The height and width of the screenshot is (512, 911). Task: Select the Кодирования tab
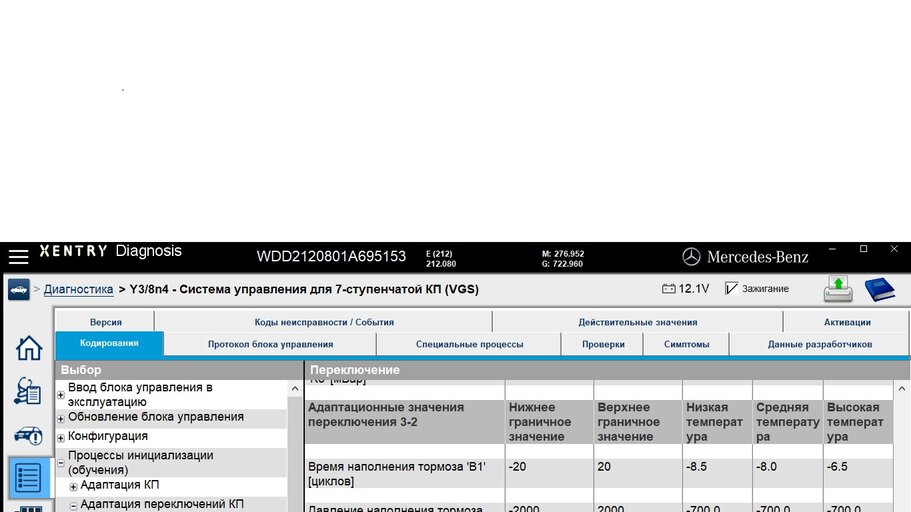(109, 343)
